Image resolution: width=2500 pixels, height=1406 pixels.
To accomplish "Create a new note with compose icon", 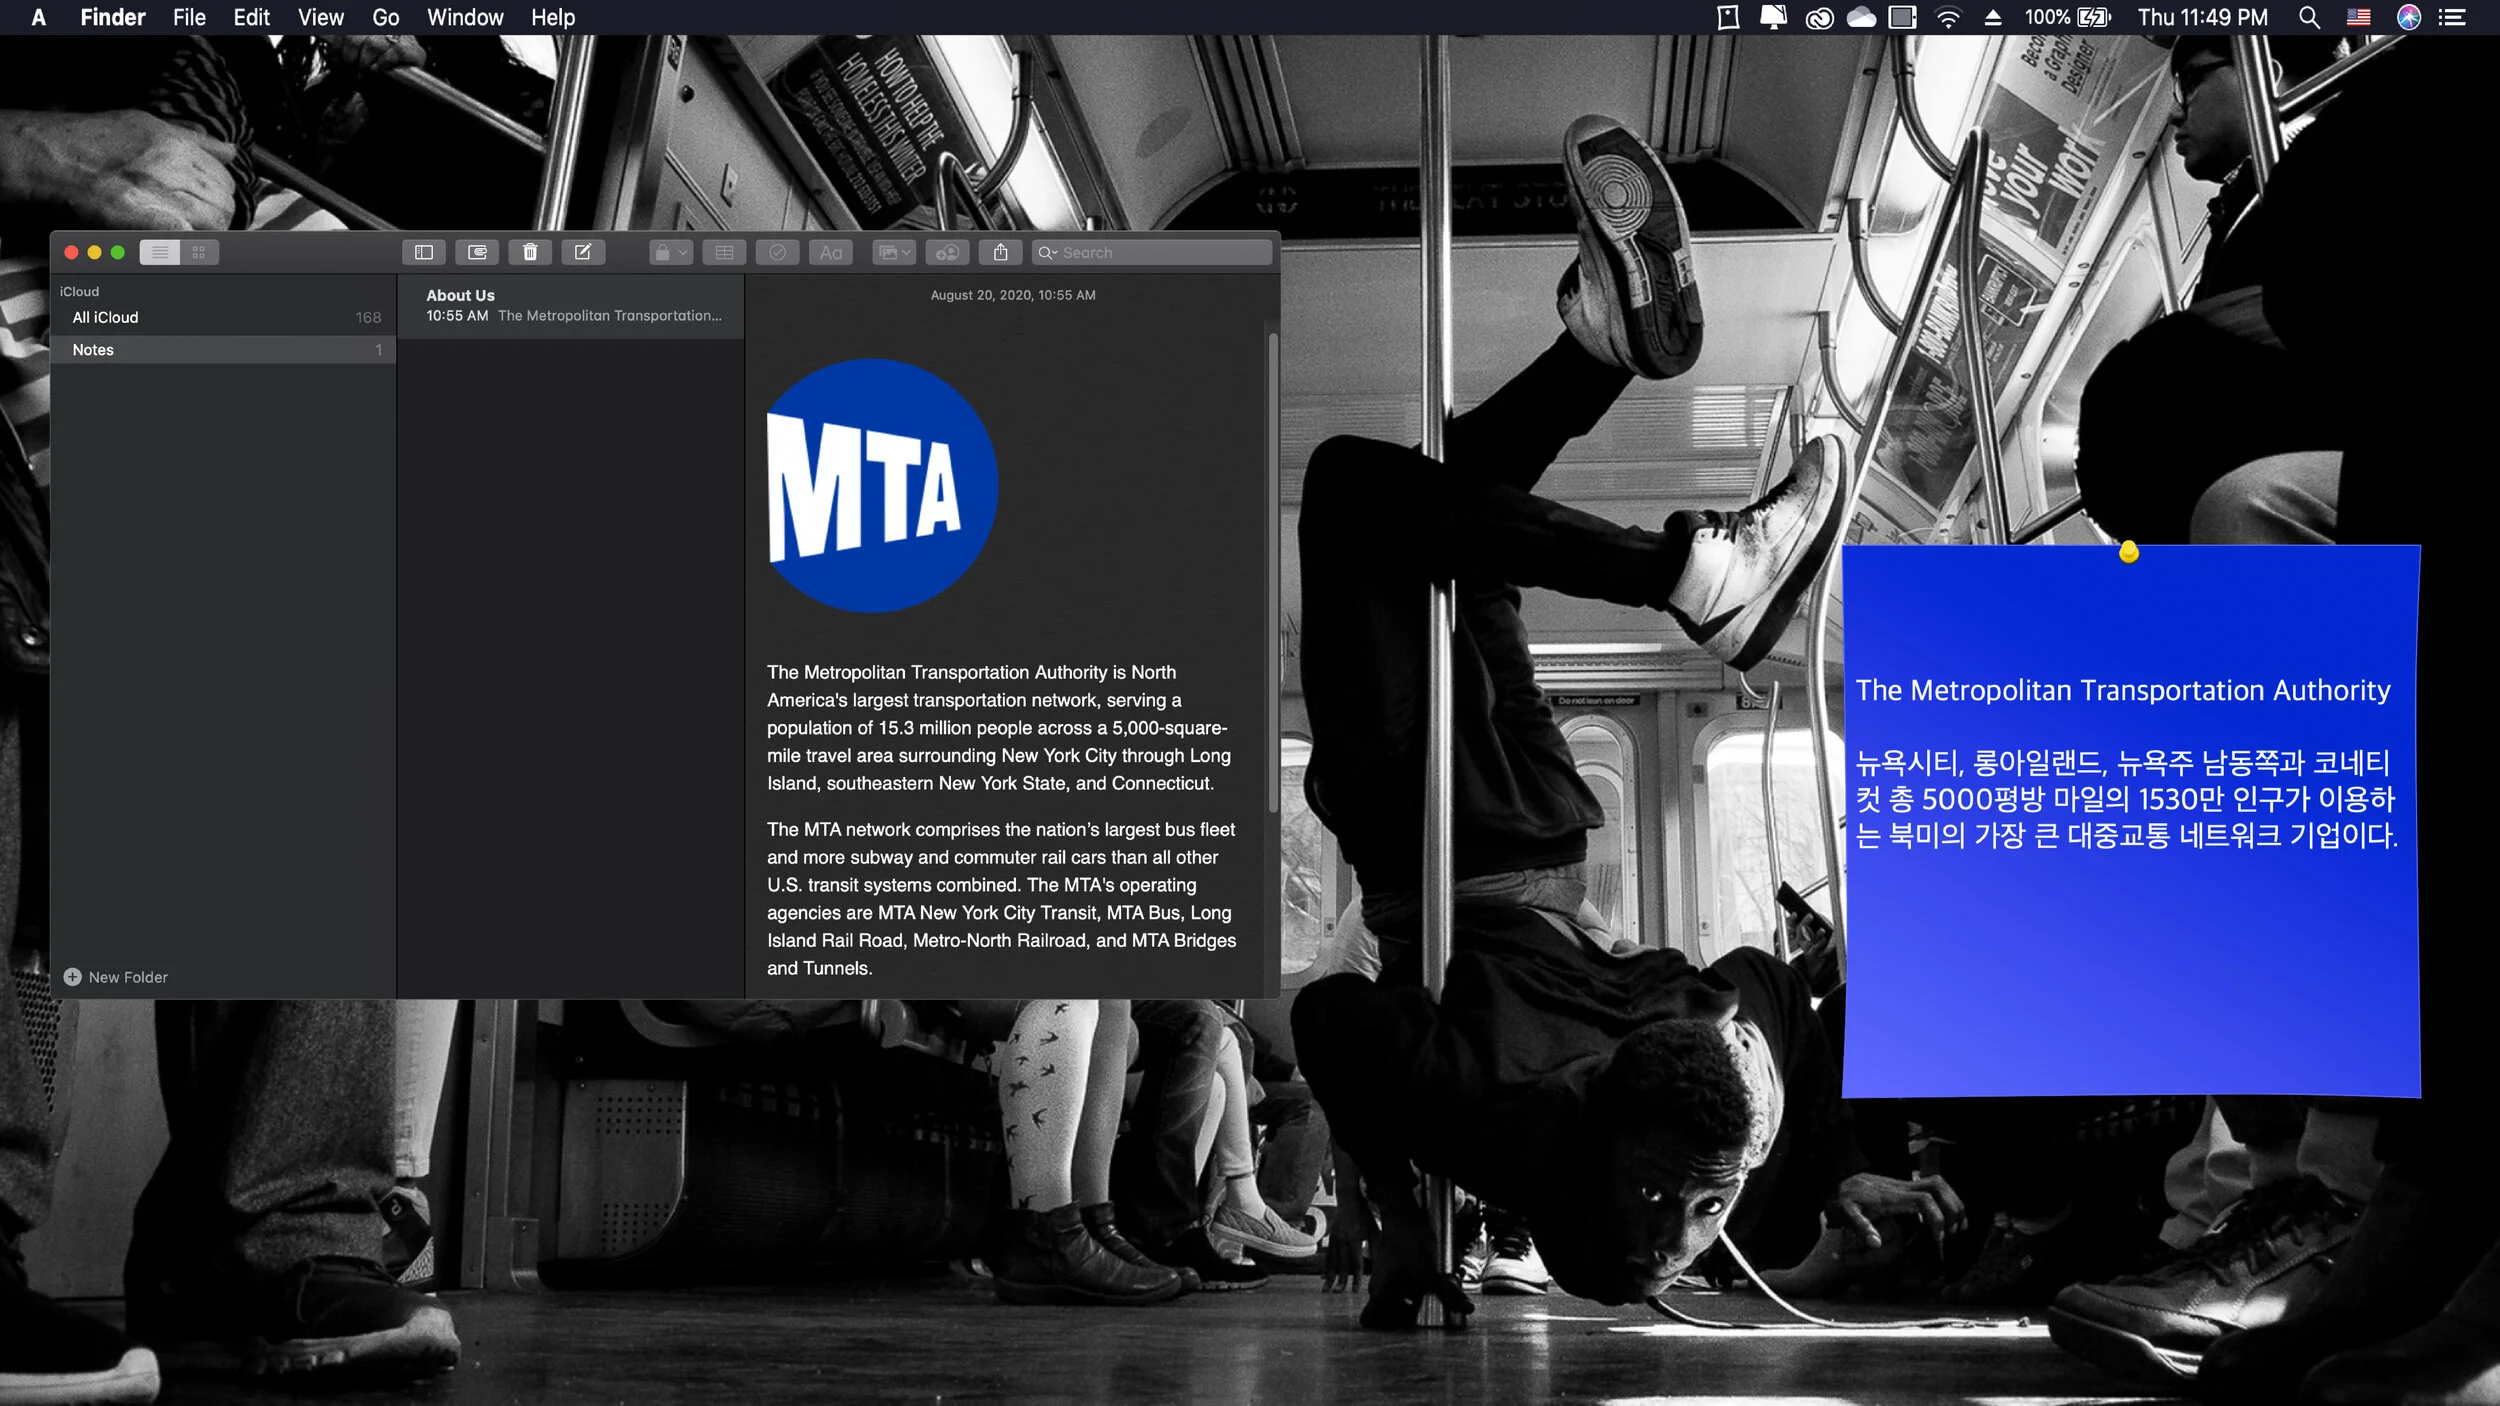I will tap(583, 252).
